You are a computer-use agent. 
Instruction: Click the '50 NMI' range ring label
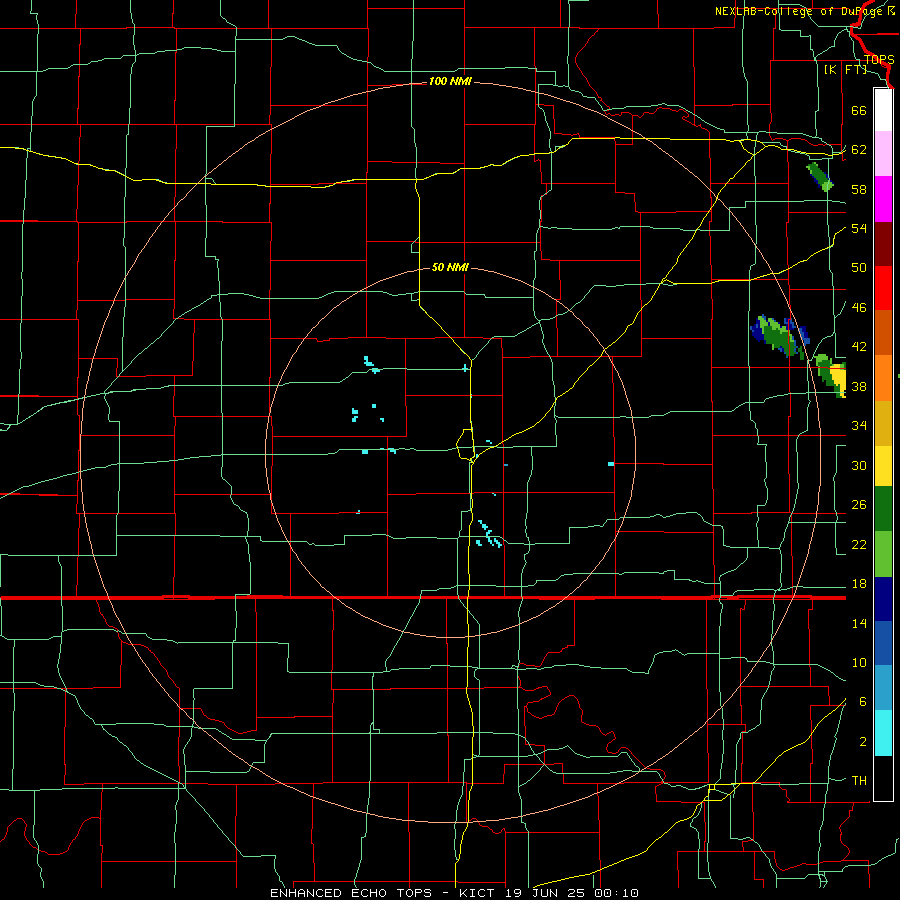click(450, 267)
